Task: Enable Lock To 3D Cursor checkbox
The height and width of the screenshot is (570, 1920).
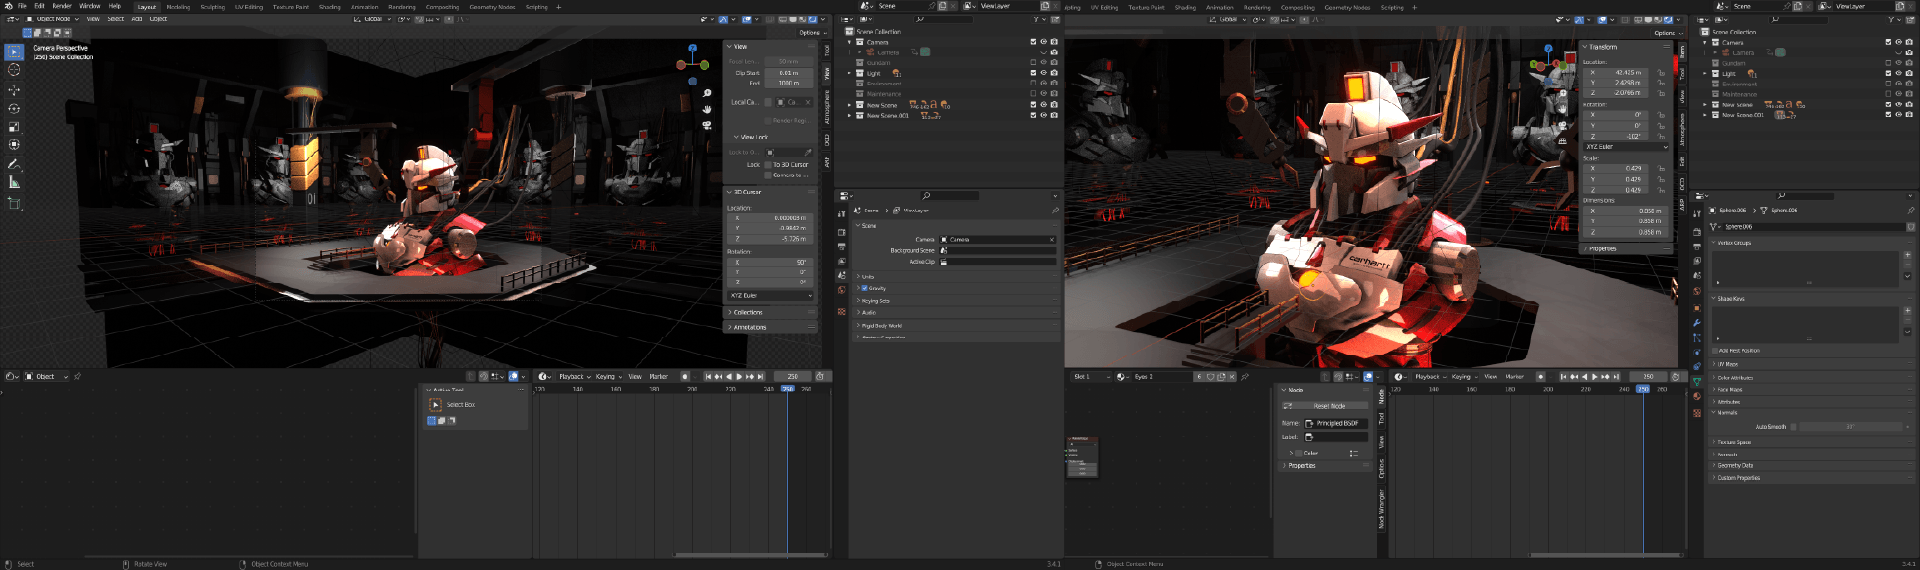Action: (x=768, y=165)
